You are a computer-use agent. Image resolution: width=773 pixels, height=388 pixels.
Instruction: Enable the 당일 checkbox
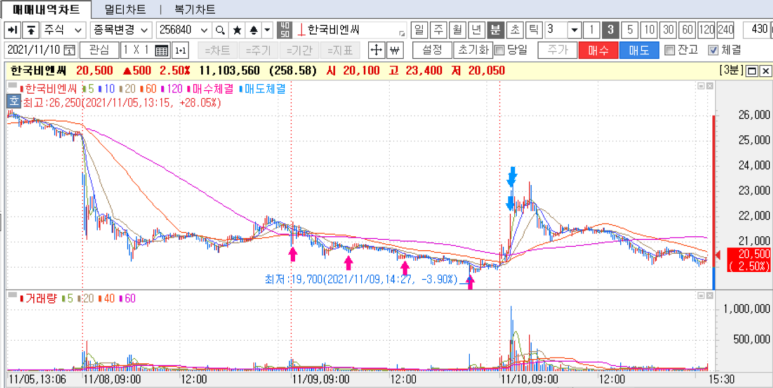coord(499,50)
